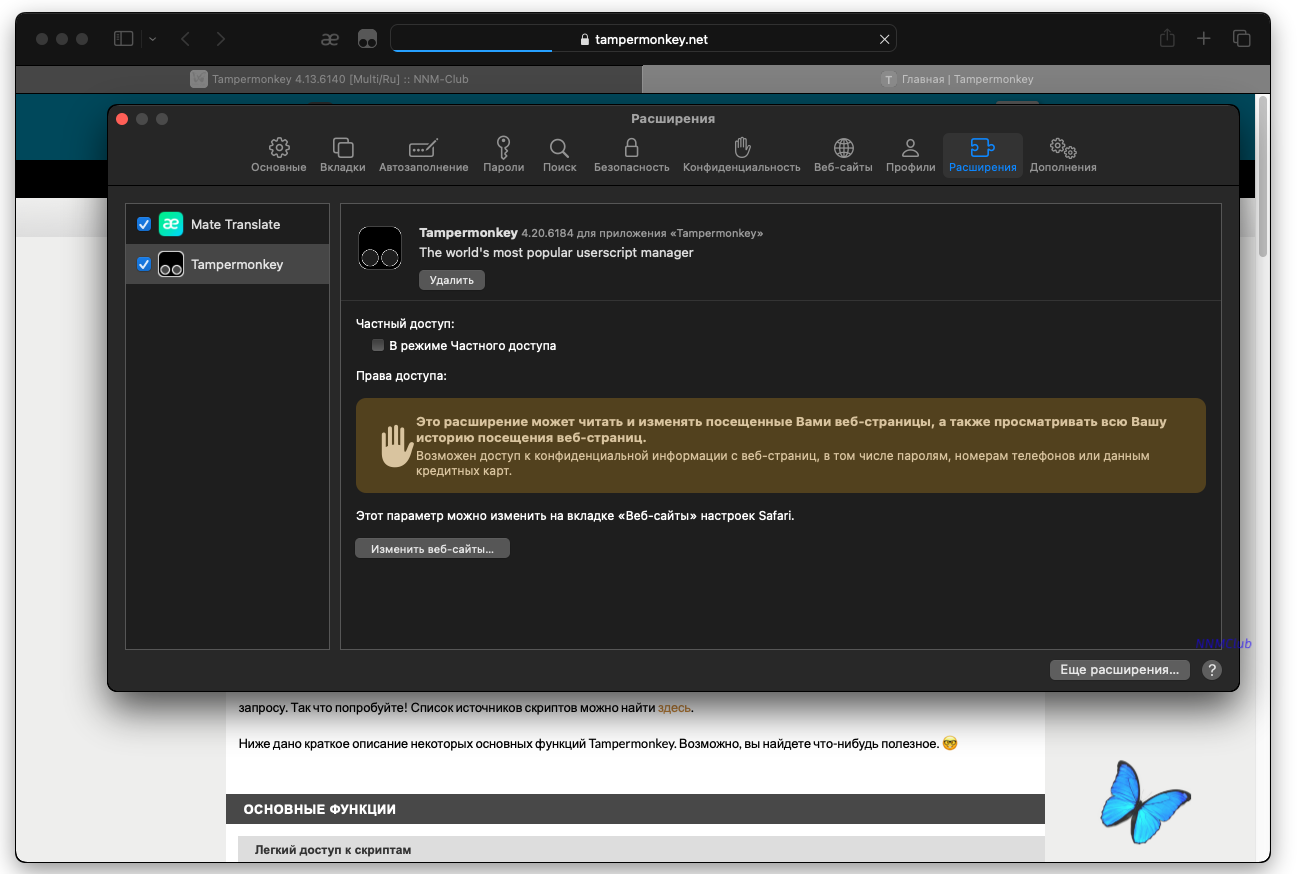Click the ОСНОВНЫЕ ФУНКЦИИ heading
1299x874 pixels.
[320, 809]
